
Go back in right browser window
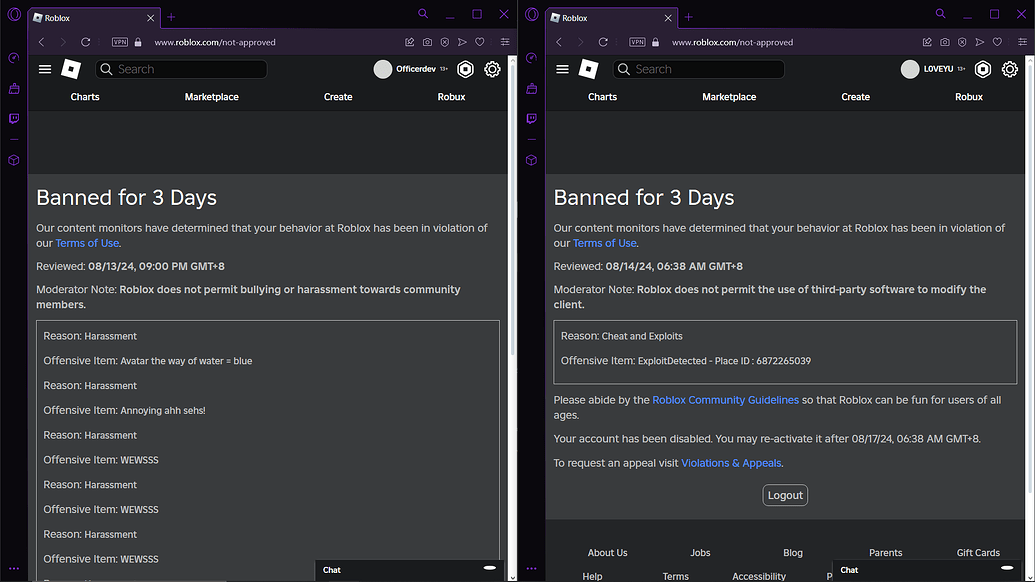tap(559, 42)
